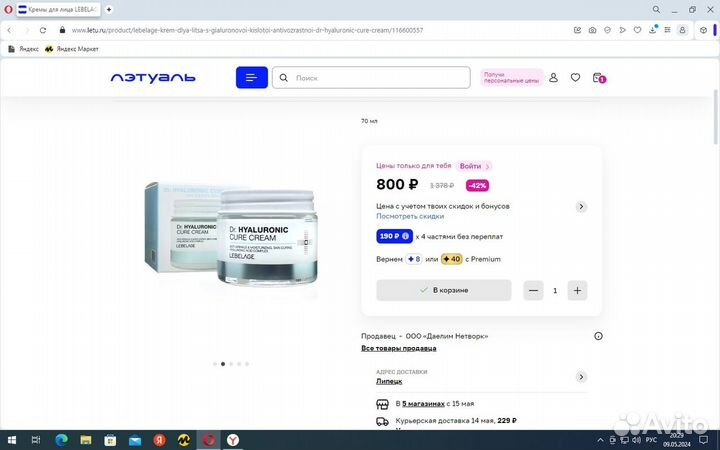Decrease quantity with minus button
The image size is (720, 450).
[533, 290]
